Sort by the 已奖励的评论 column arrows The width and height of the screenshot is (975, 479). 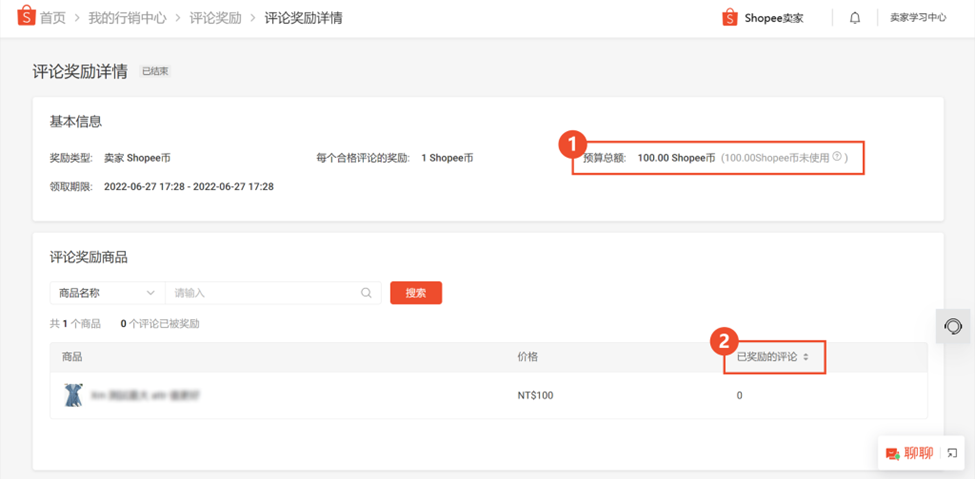click(x=805, y=357)
